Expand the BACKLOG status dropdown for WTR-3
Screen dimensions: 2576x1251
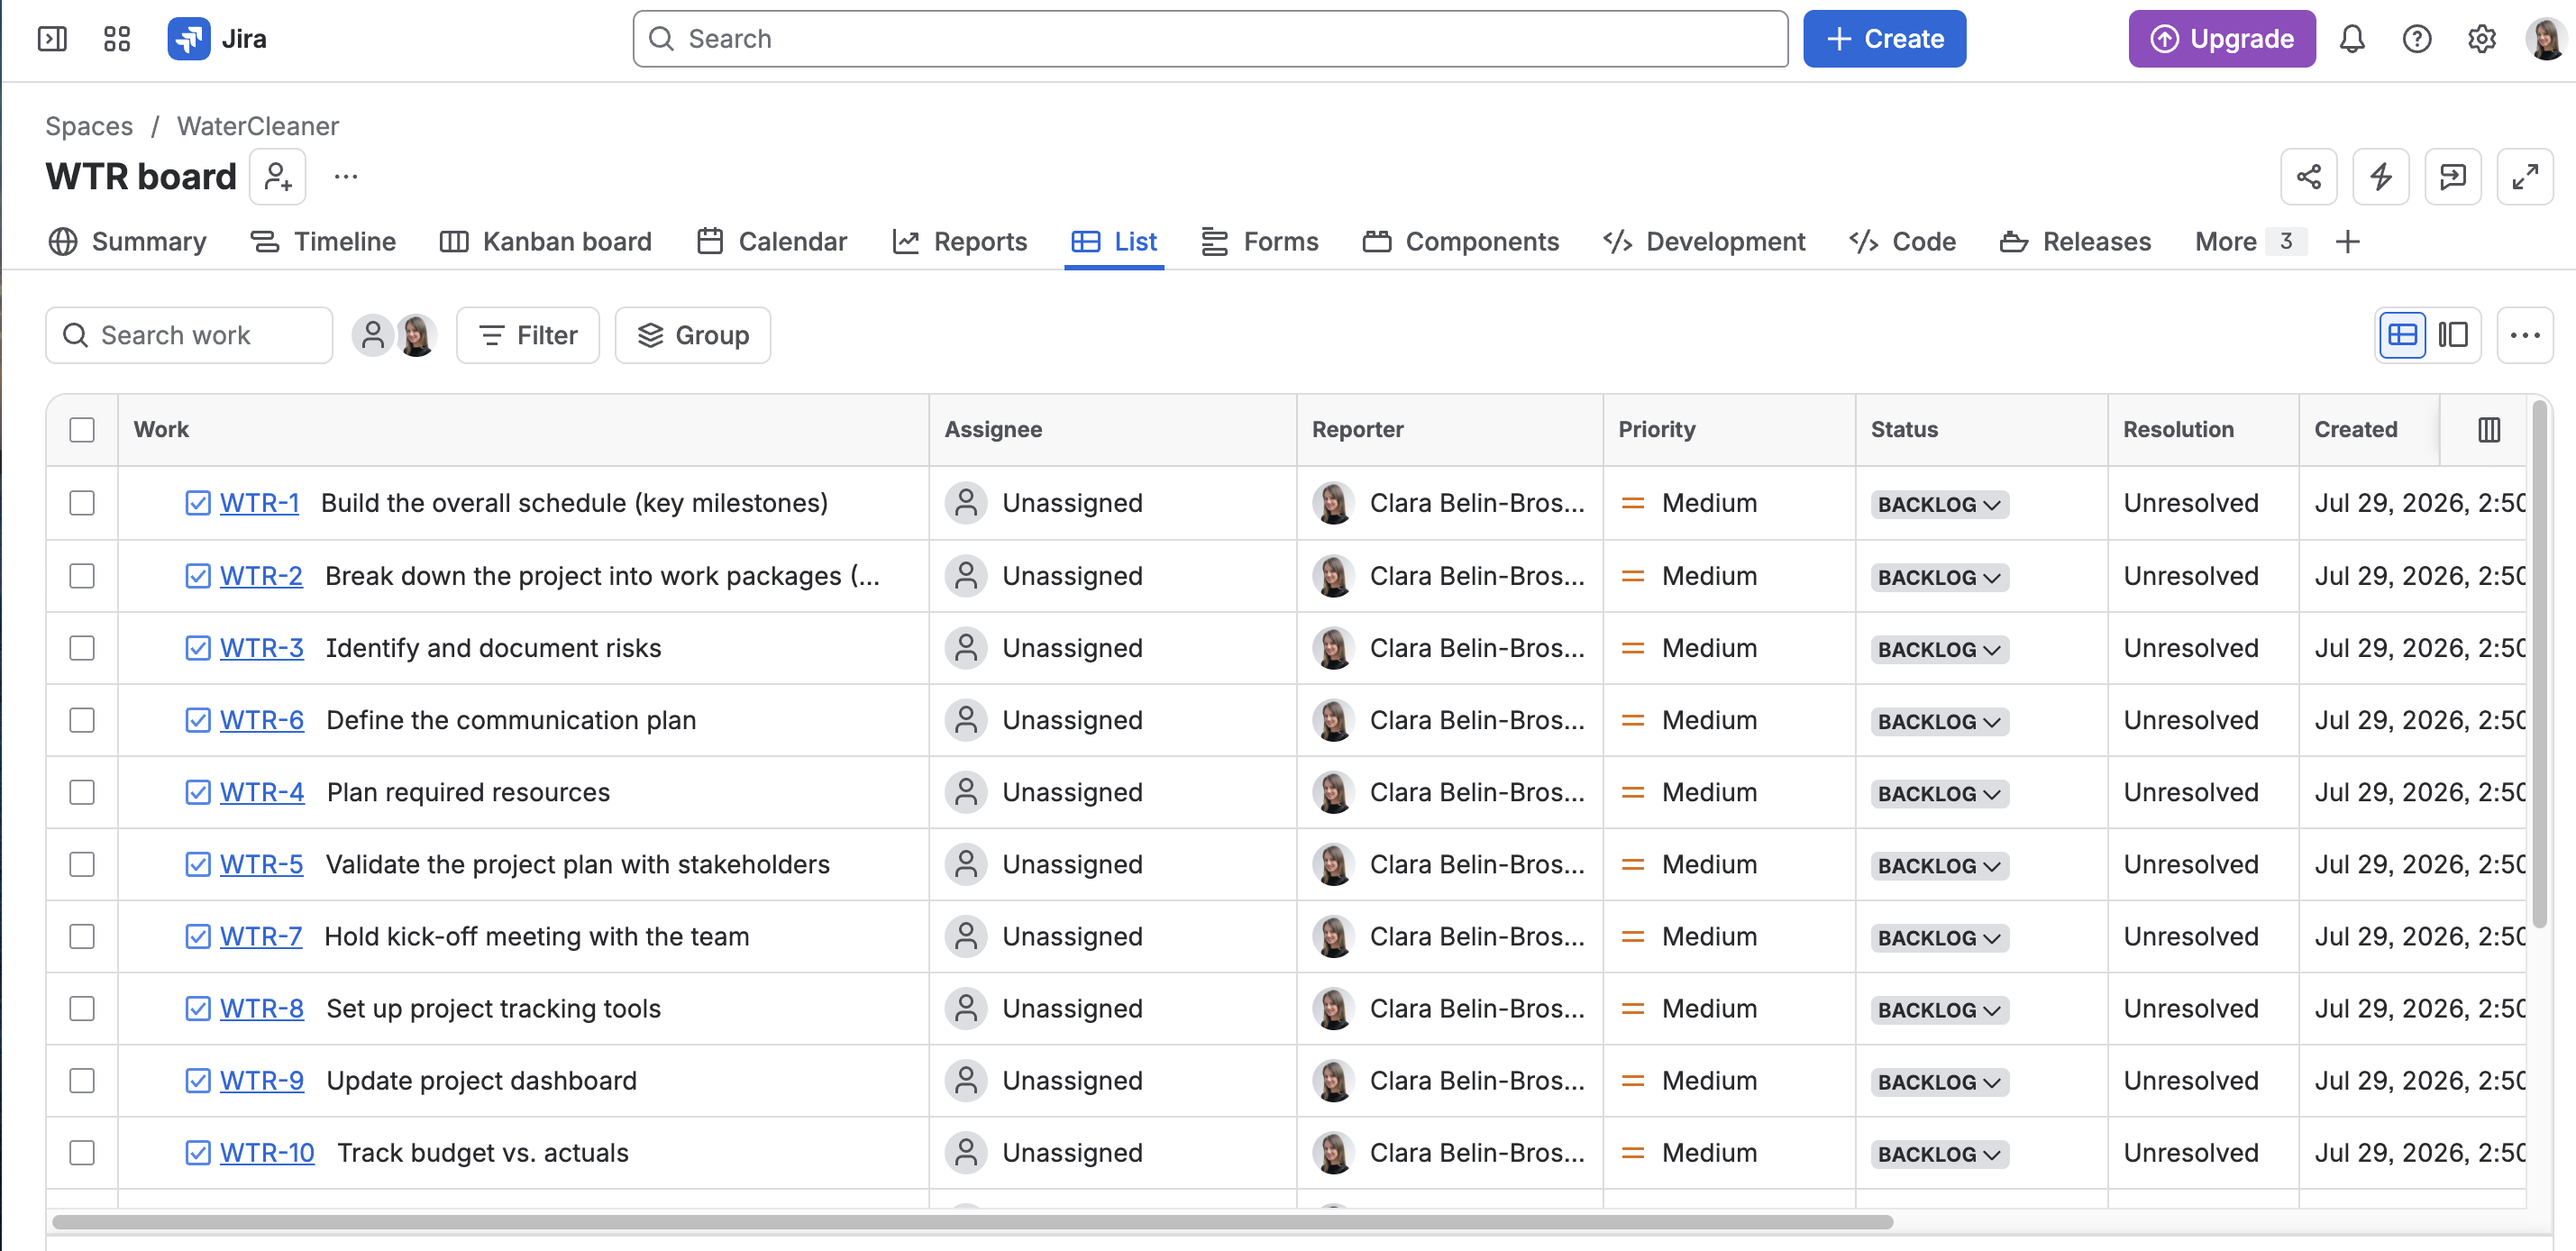pyautogui.click(x=1939, y=649)
